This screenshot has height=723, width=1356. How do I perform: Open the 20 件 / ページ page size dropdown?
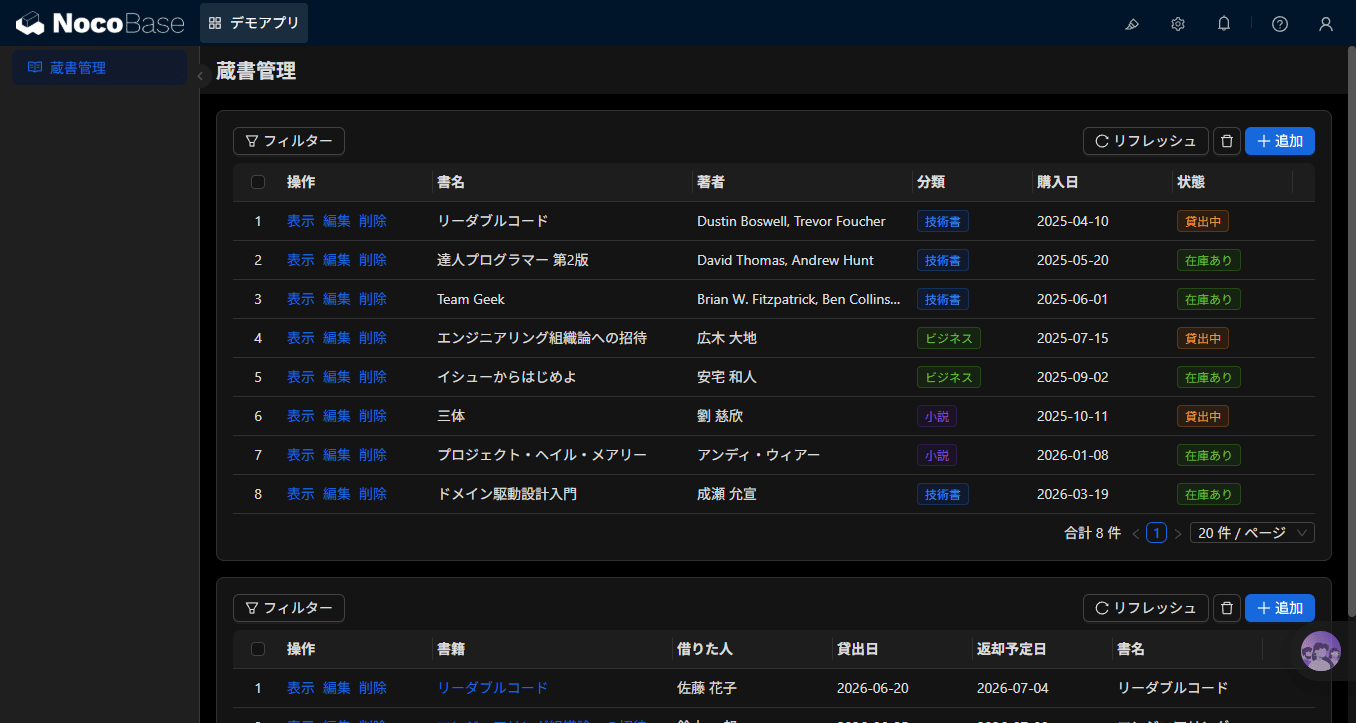1252,533
